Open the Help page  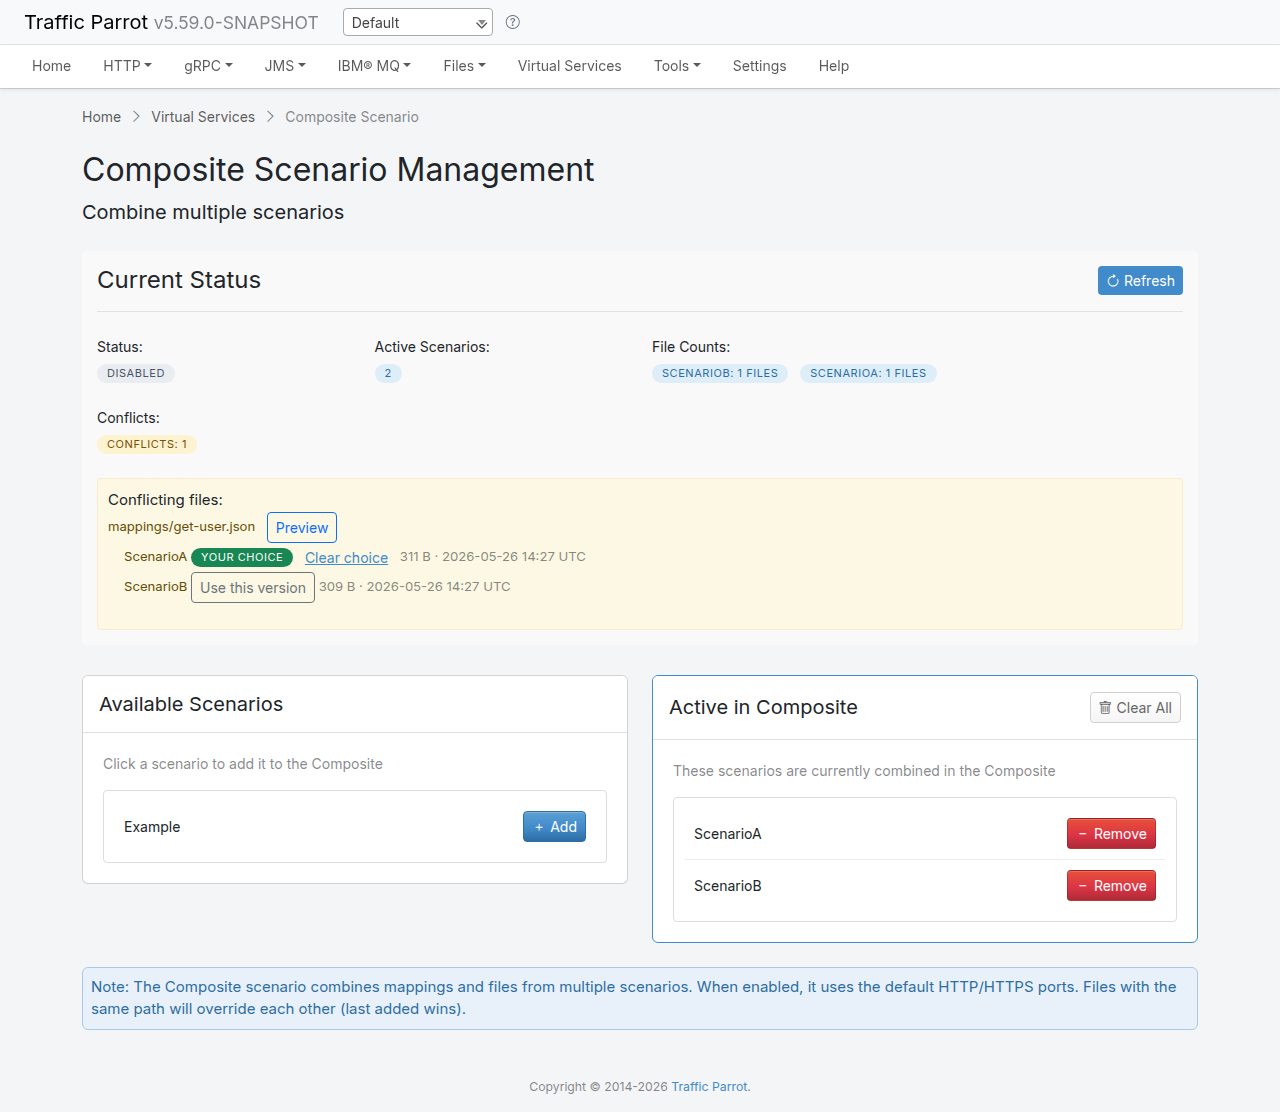tap(833, 66)
